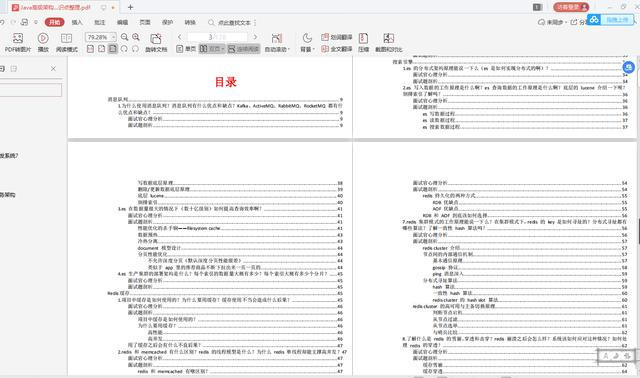640x378 pixels.
Task: Open 全文翻译 full-text translation
Action: (337, 49)
